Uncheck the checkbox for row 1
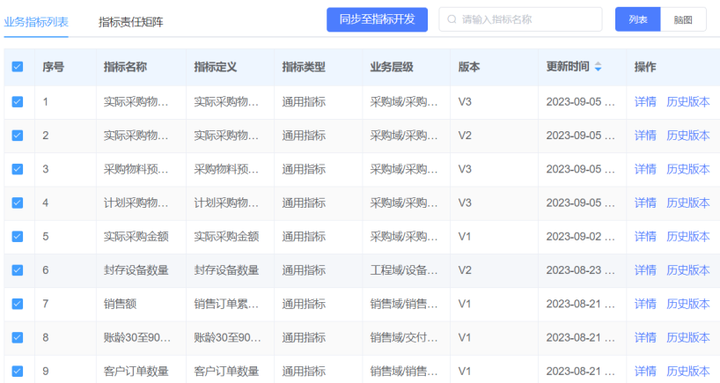Image resolution: width=720 pixels, height=383 pixels. coord(17,101)
